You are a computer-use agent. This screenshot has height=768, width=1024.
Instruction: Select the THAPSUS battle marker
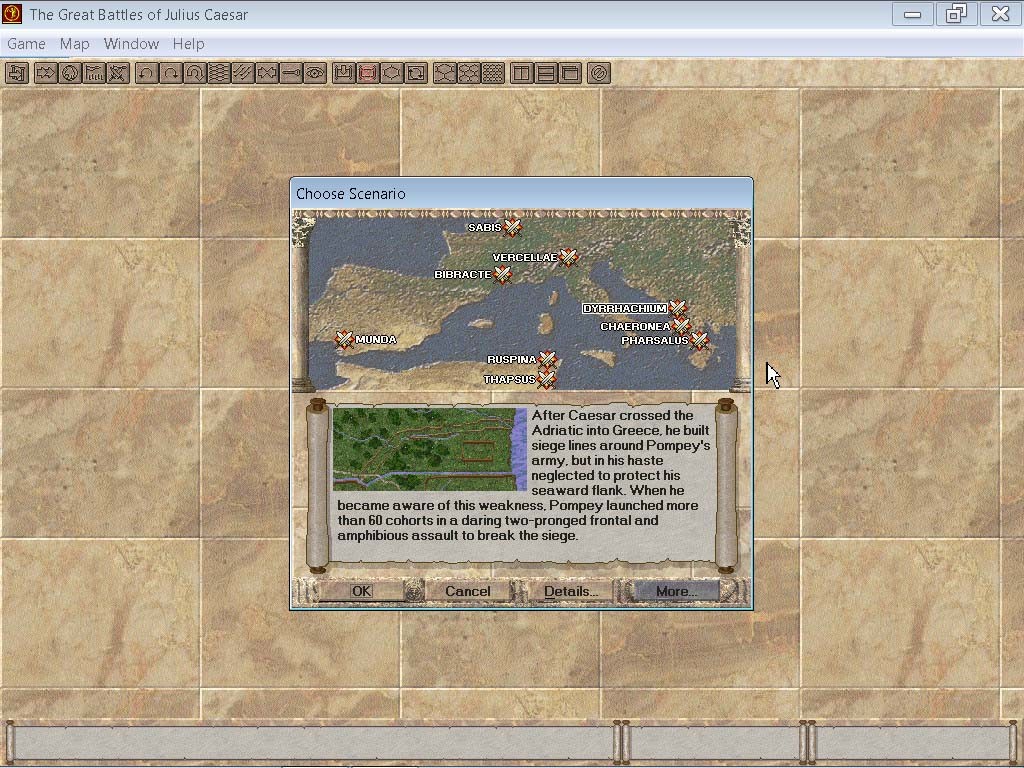547,379
